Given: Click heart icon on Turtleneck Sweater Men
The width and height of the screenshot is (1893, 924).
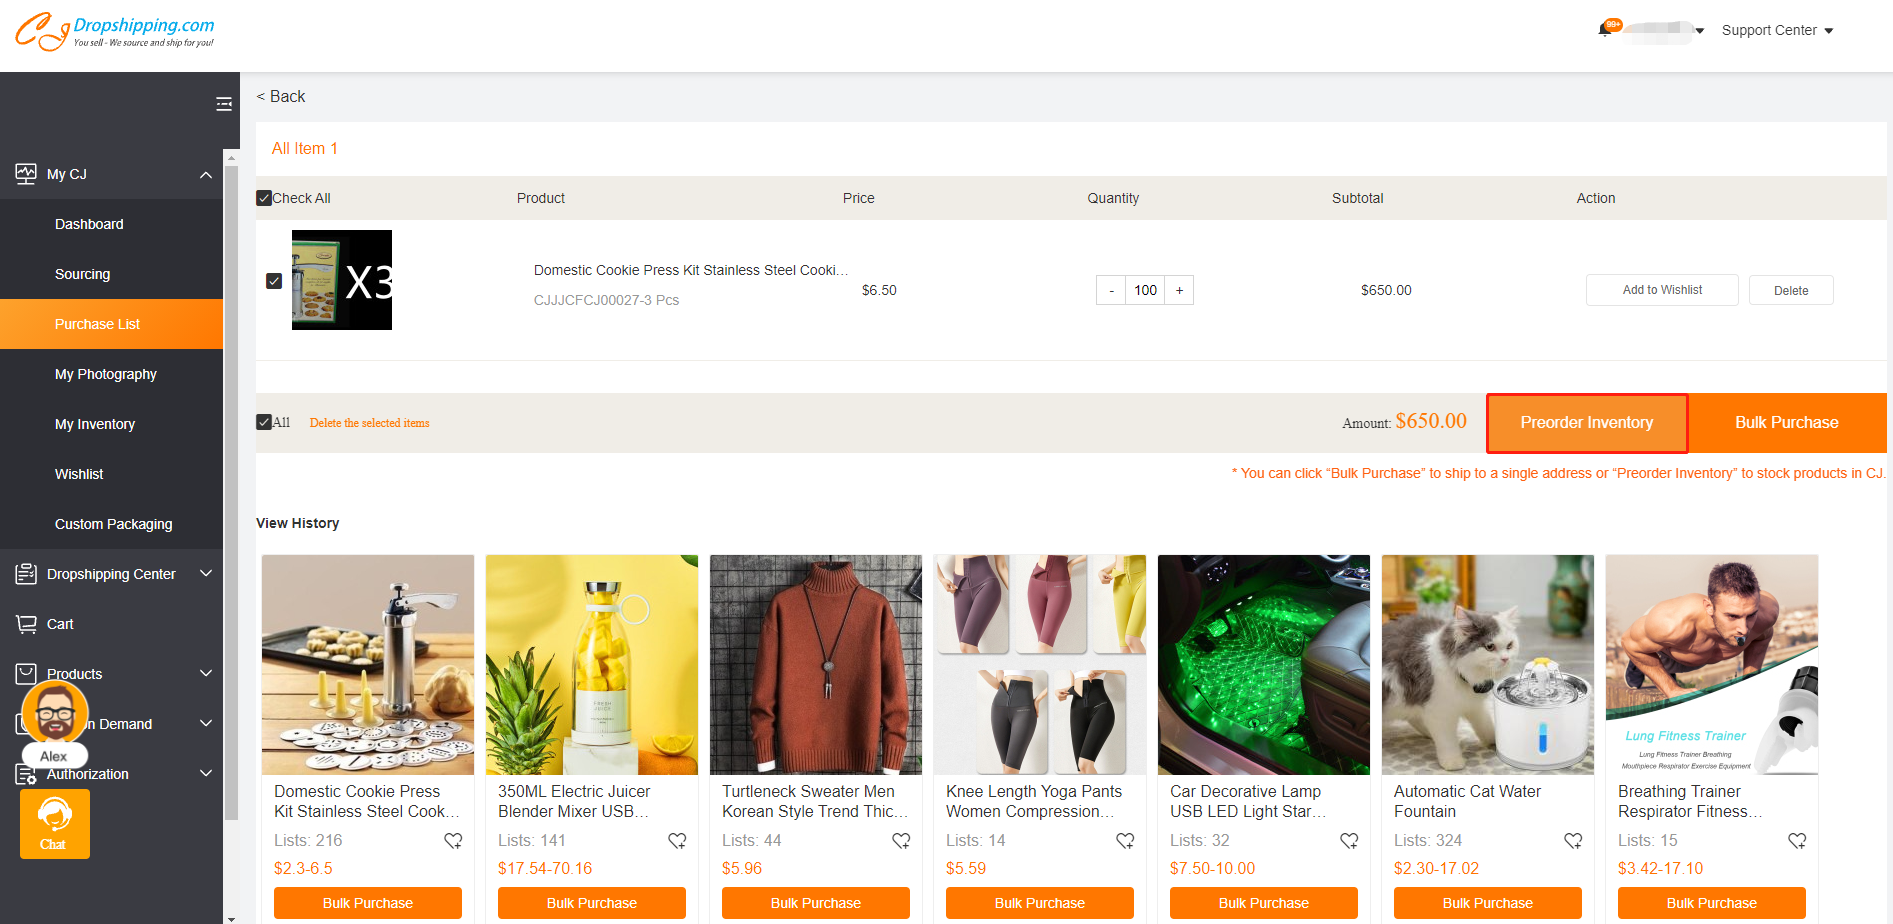Looking at the screenshot, I should pyautogui.click(x=901, y=841).
